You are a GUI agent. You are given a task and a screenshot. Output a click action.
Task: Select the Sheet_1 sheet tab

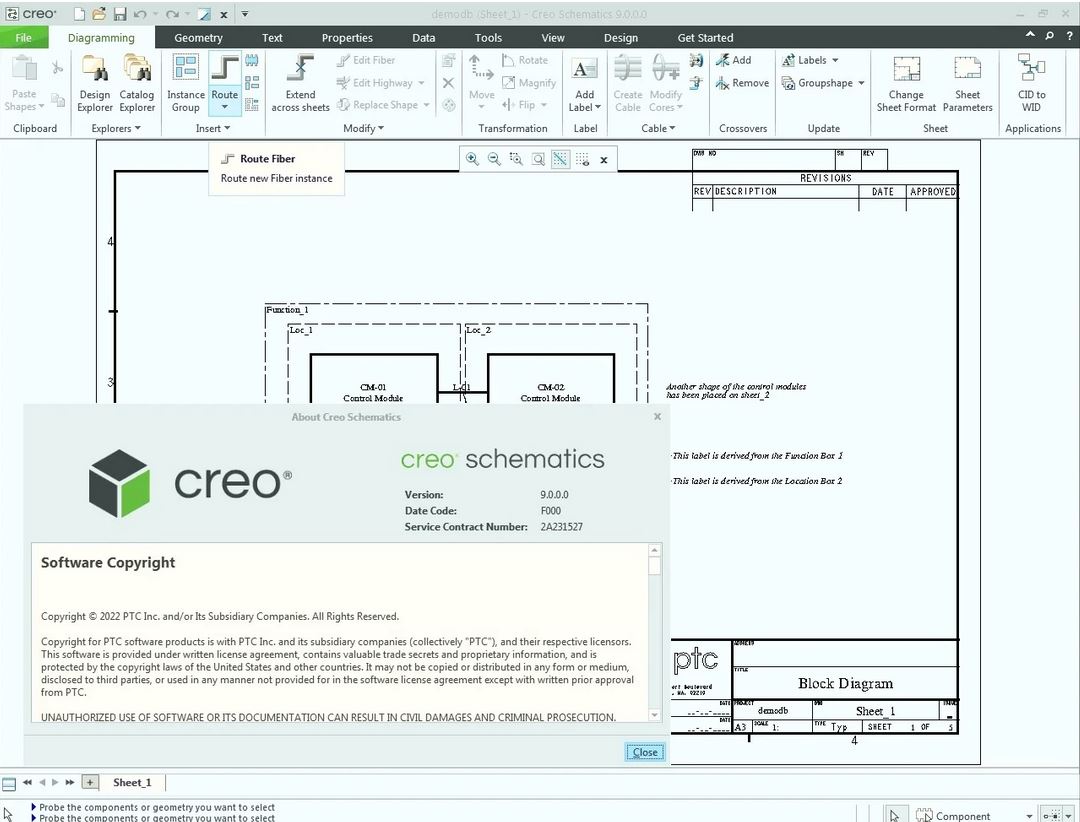pyautogui.click(x=132, y=782)
